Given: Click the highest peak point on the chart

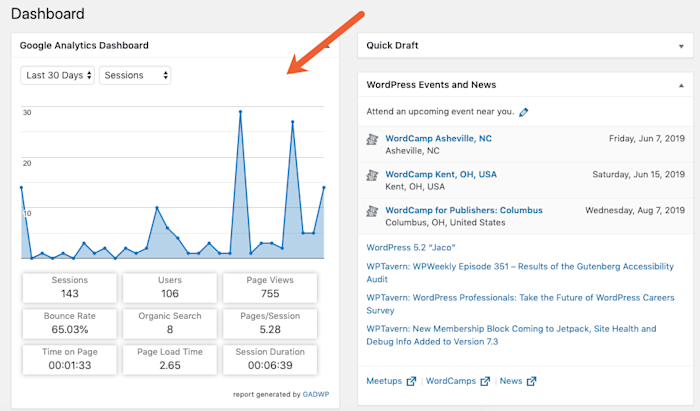Looking at the screenshot, I should point(241,112).
